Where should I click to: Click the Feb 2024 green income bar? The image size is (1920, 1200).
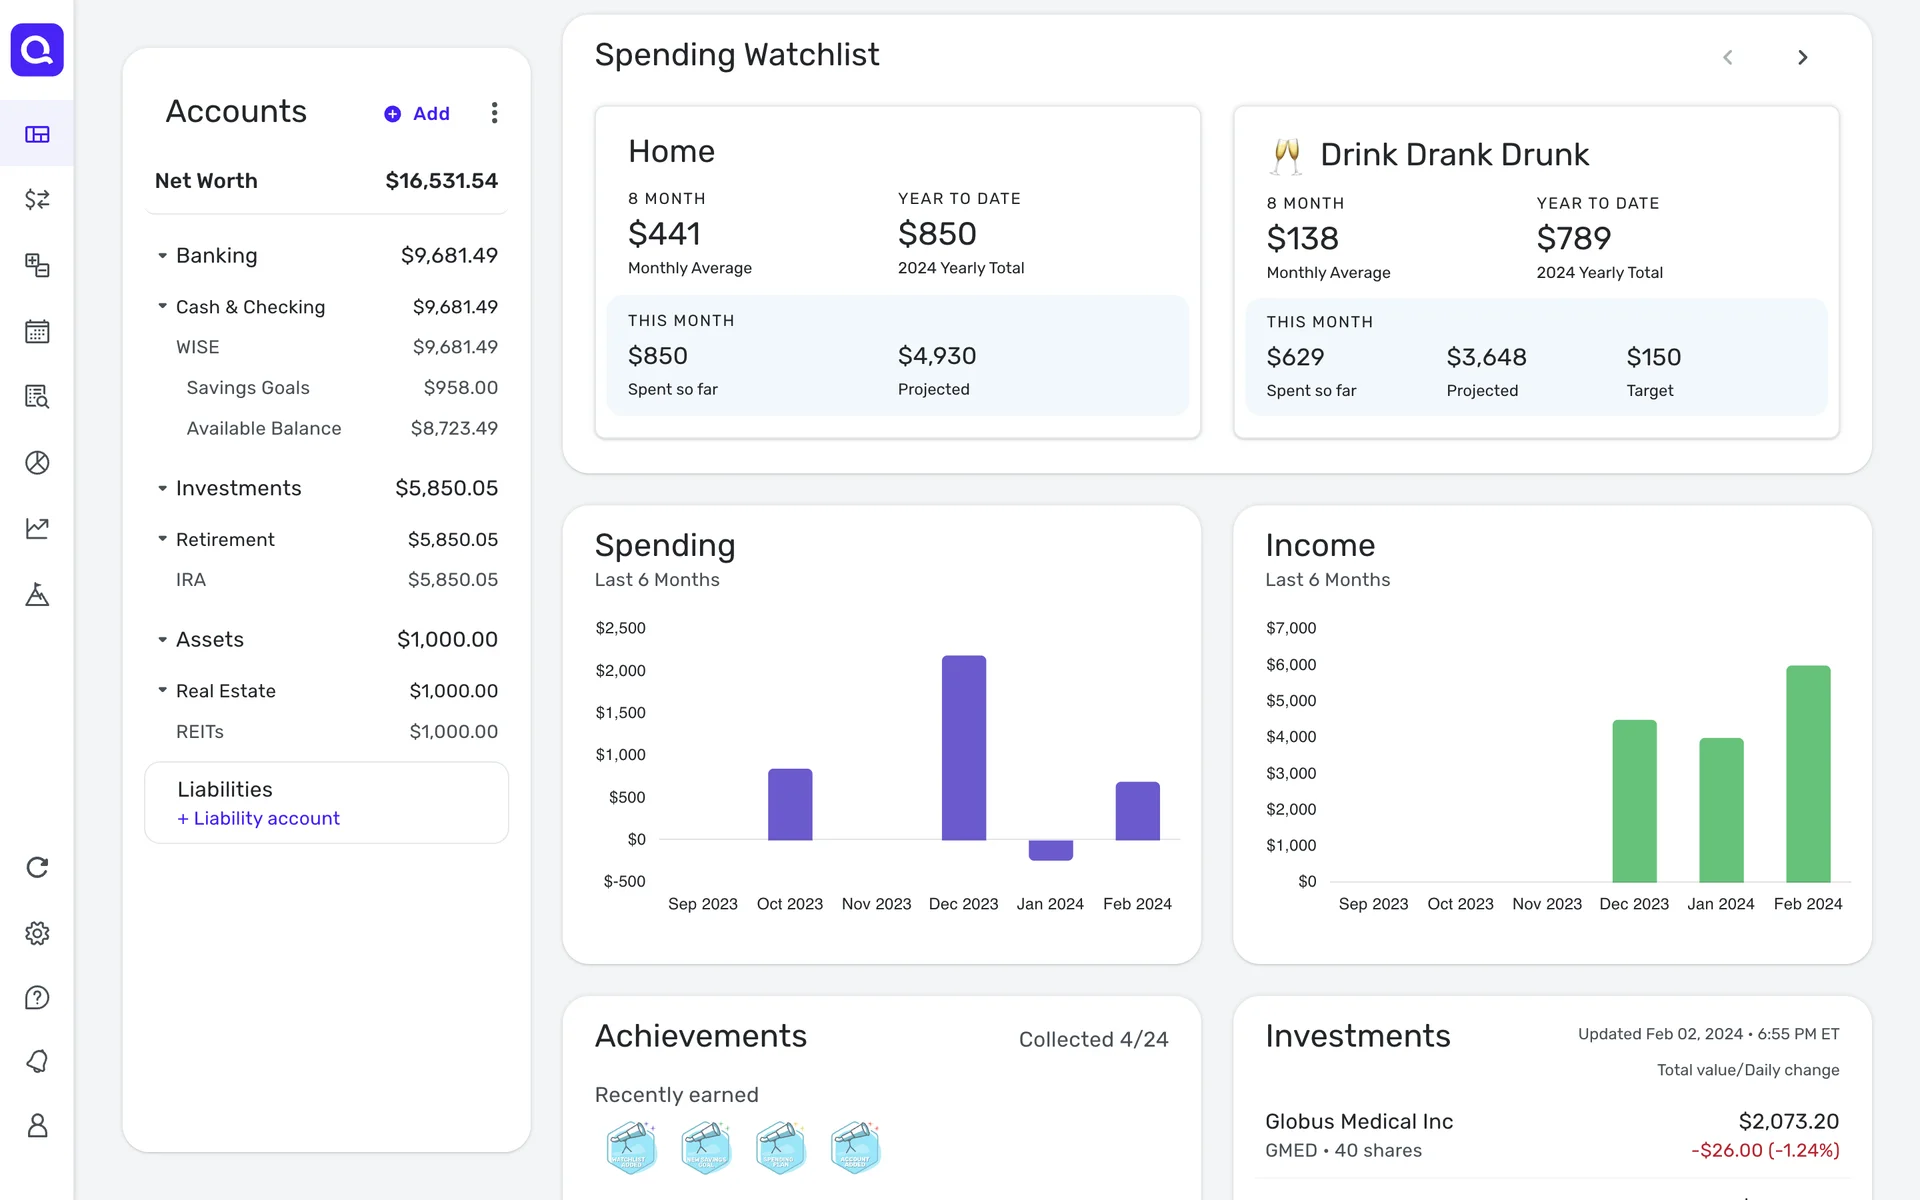(1808, 773)
